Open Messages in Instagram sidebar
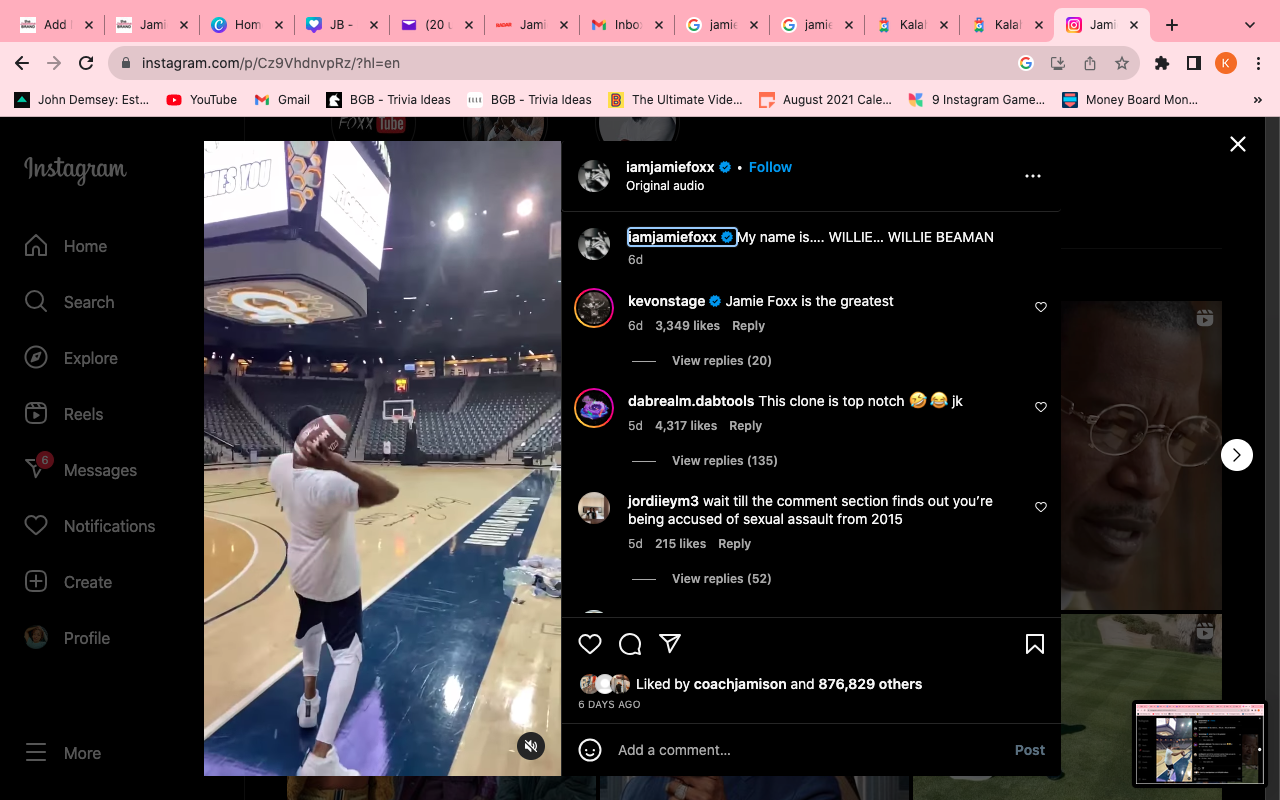 [x=81, y=470]
